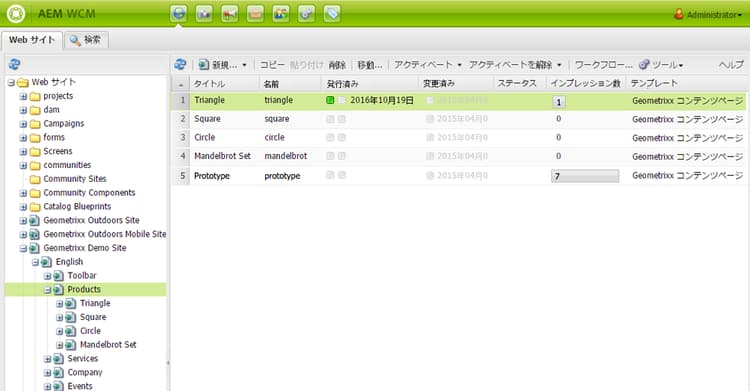
Task: Select the Screens folder in the tree
Action: pos(57,151)
